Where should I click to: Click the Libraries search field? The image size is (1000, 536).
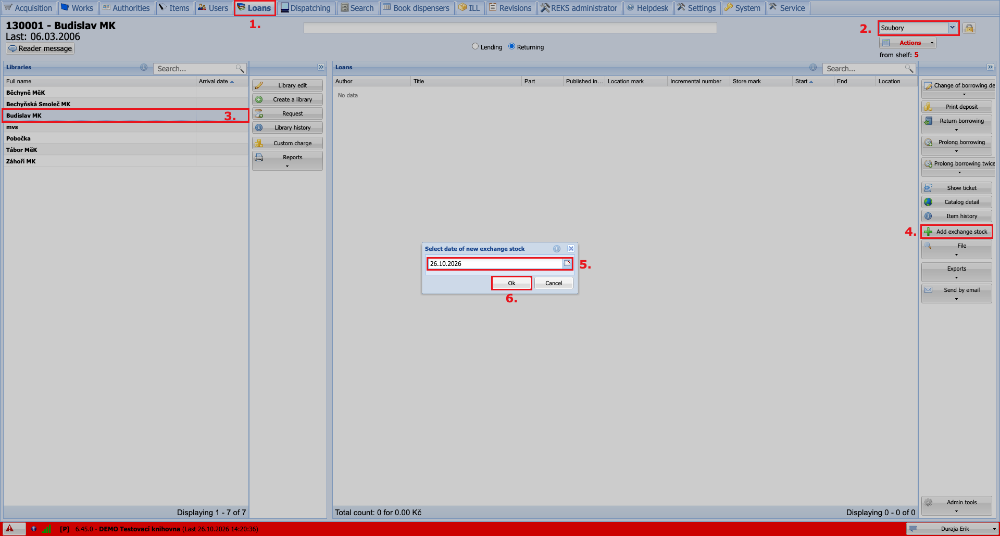coord(195,68)
